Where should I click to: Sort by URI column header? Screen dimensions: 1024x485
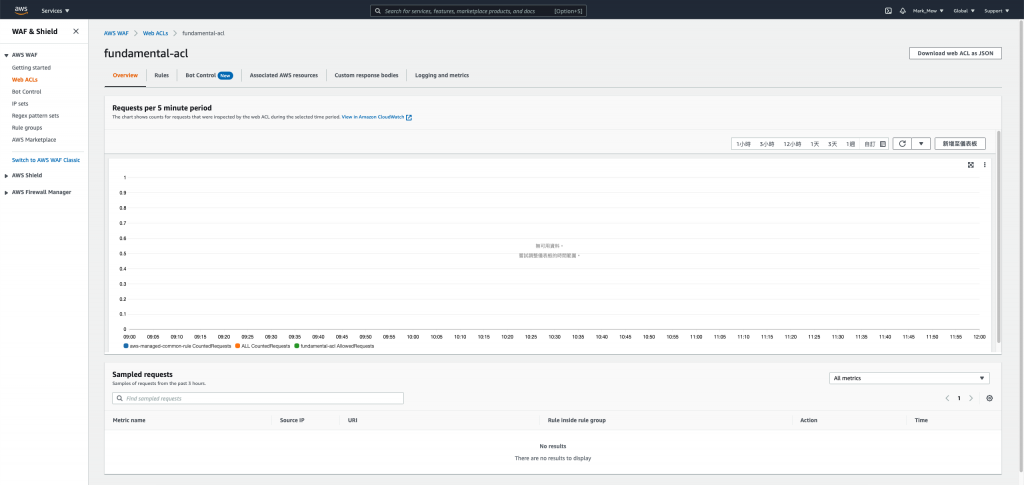click(x=353, y=420)
